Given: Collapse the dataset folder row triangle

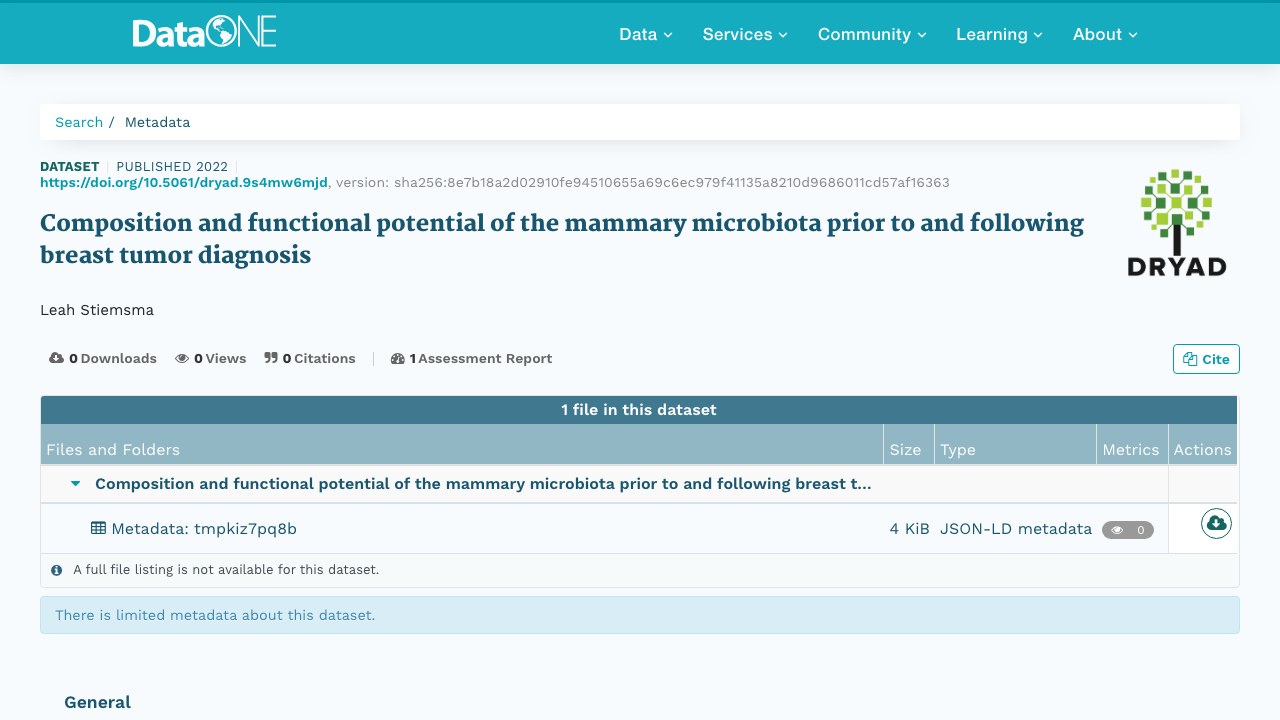Looking at the screenshot, I should point(76,484).
